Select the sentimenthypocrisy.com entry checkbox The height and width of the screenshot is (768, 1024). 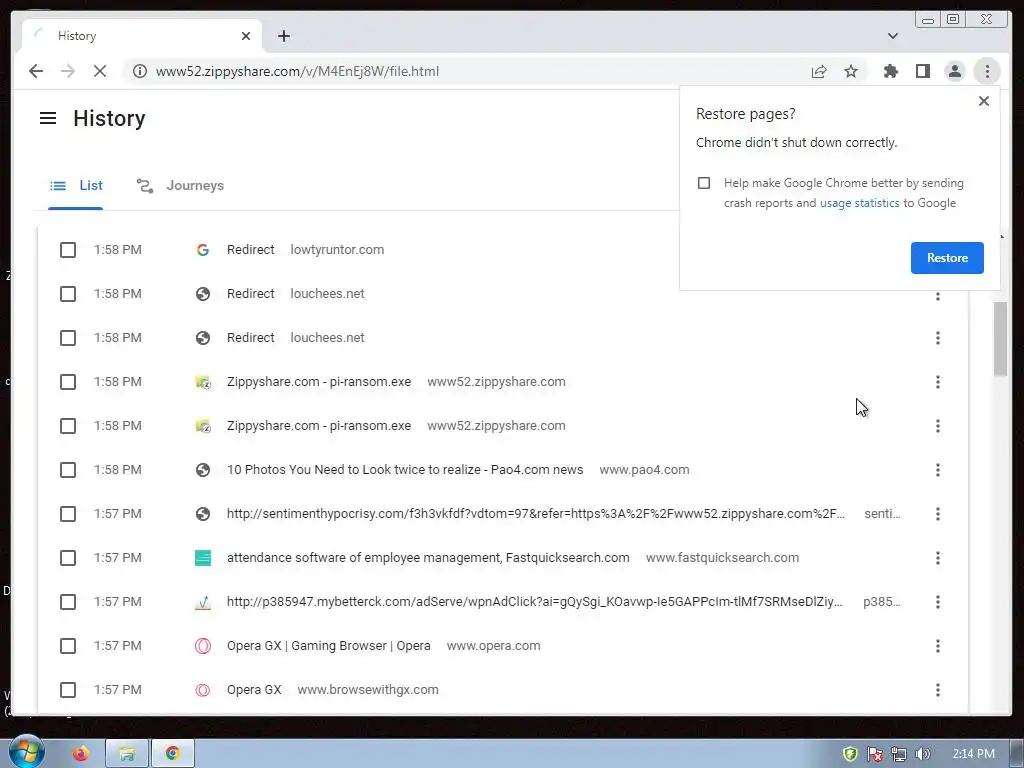[x=68, y=514]
